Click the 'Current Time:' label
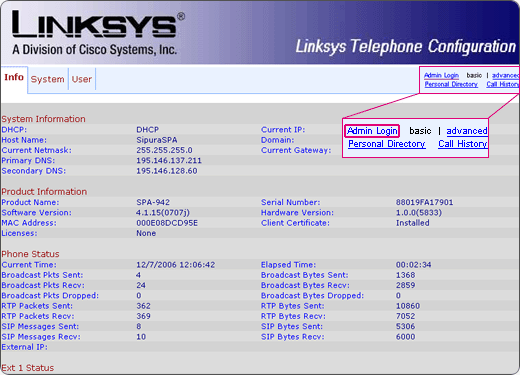520x375 pixels. click(x=29, y=265)
